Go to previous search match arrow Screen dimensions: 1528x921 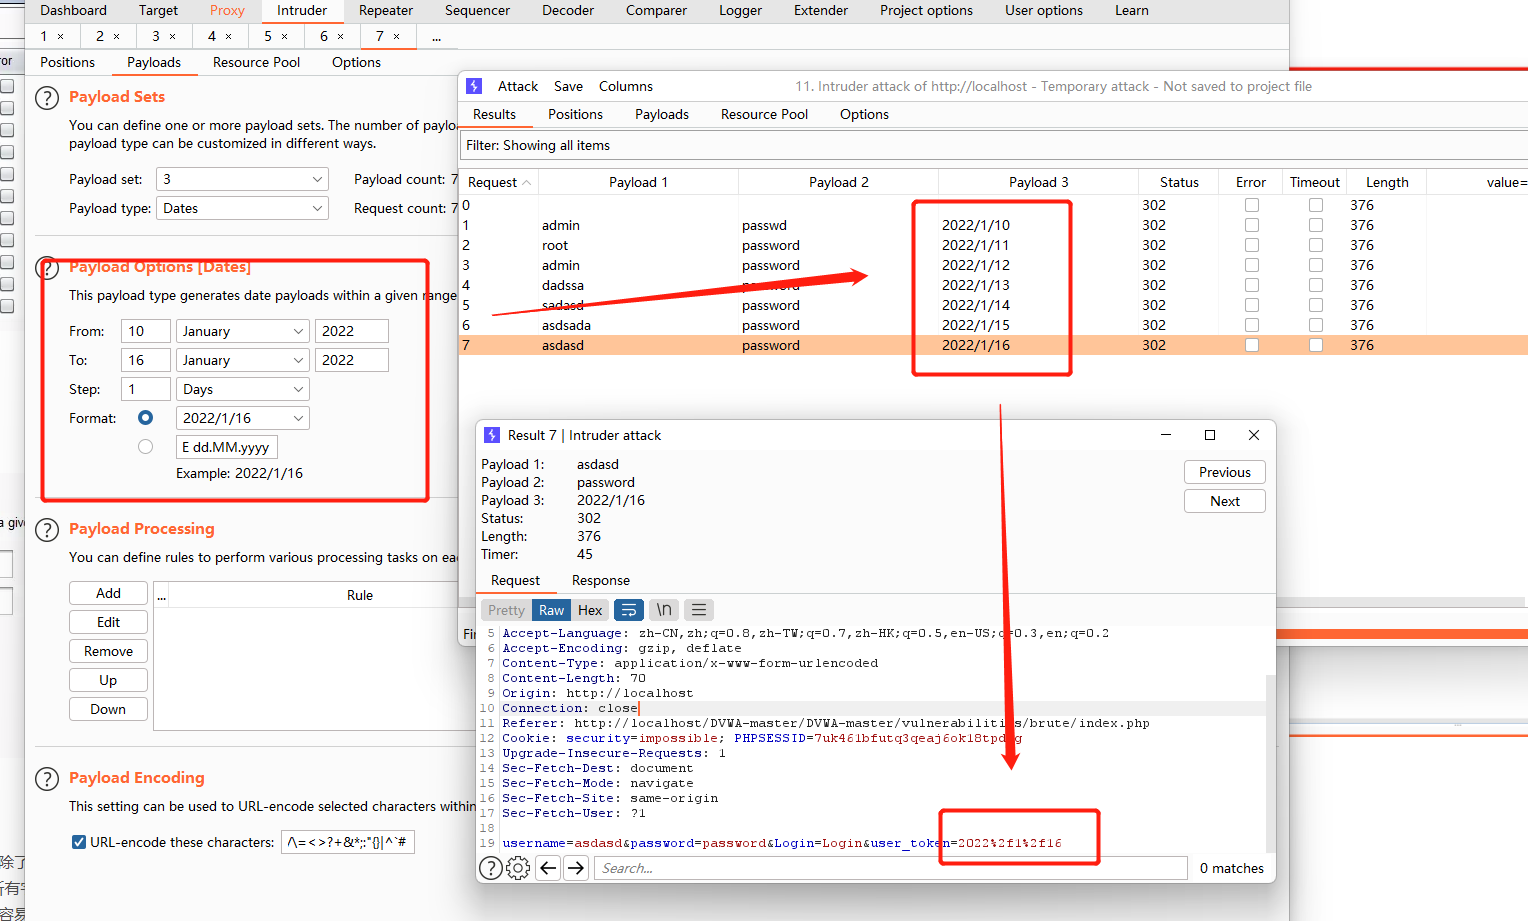click(548, 868)
